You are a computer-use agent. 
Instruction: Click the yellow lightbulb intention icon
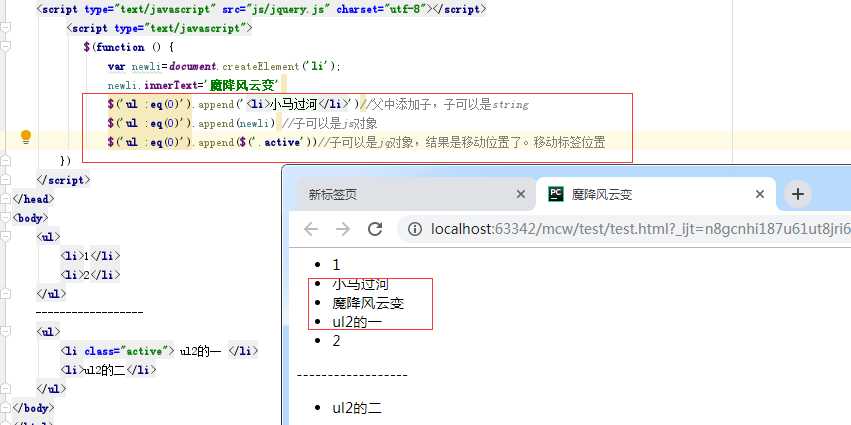click(x=26, y=137)
